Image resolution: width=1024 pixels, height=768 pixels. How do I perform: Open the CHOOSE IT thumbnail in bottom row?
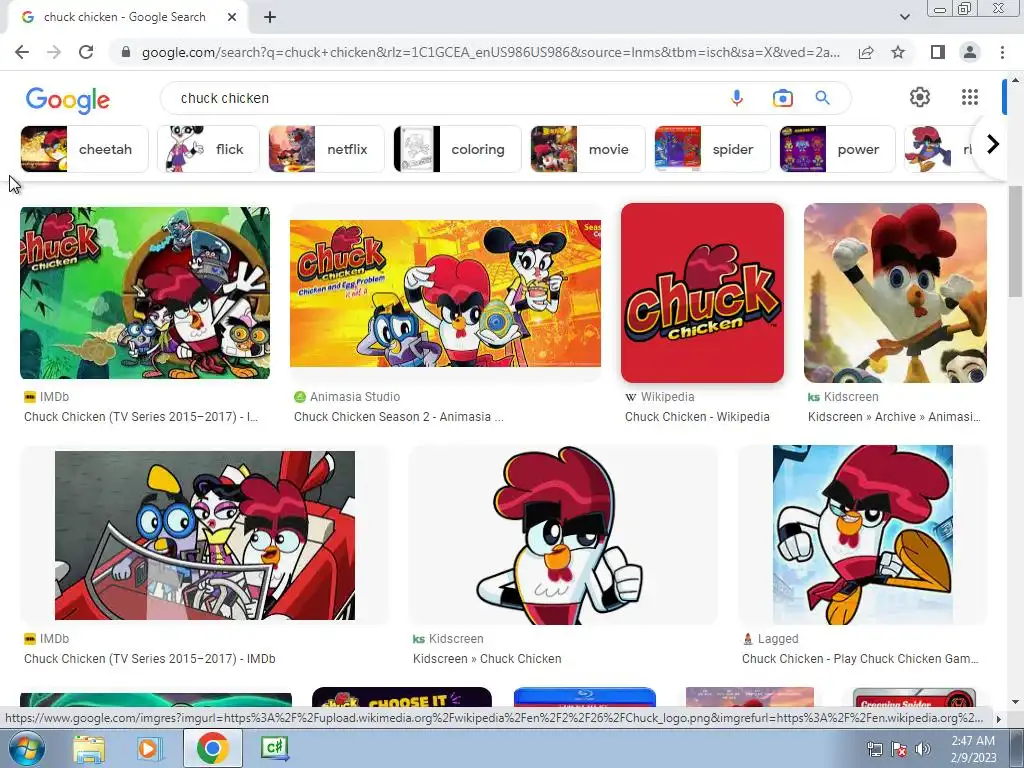402,699
